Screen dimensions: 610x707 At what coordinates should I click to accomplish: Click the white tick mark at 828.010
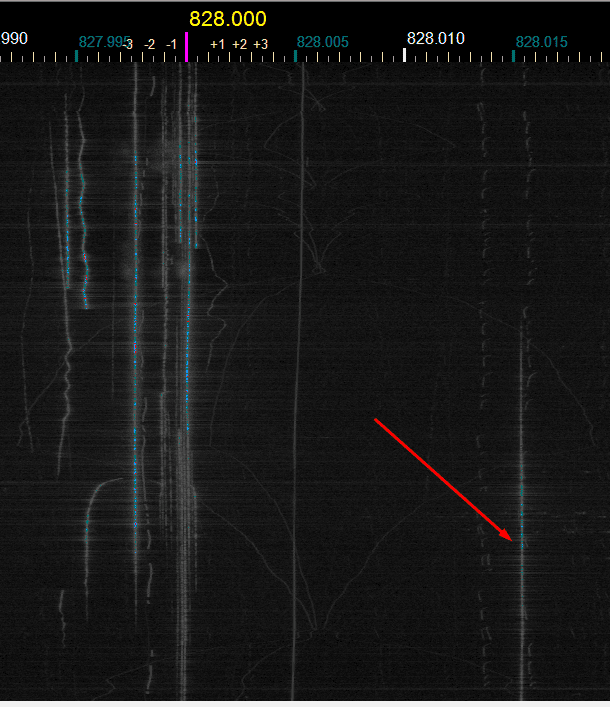pyautogui.click(x=404, y=55)
